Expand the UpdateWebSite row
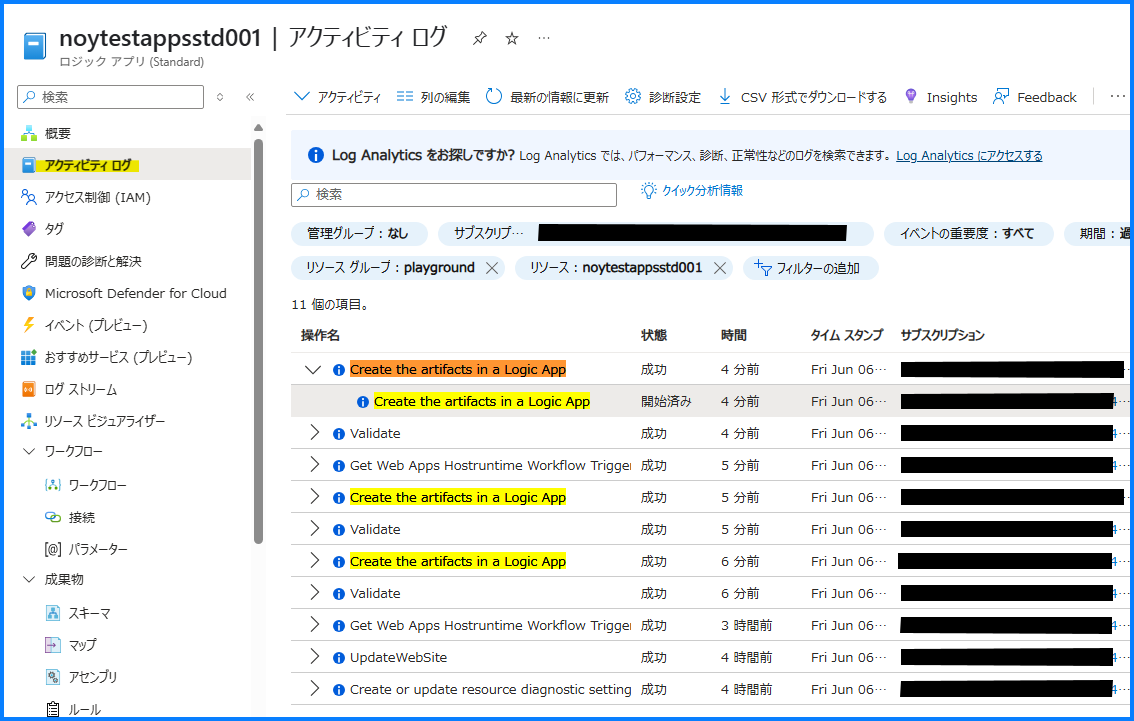This screenshot has width=1134, height=721. point(314,657)
